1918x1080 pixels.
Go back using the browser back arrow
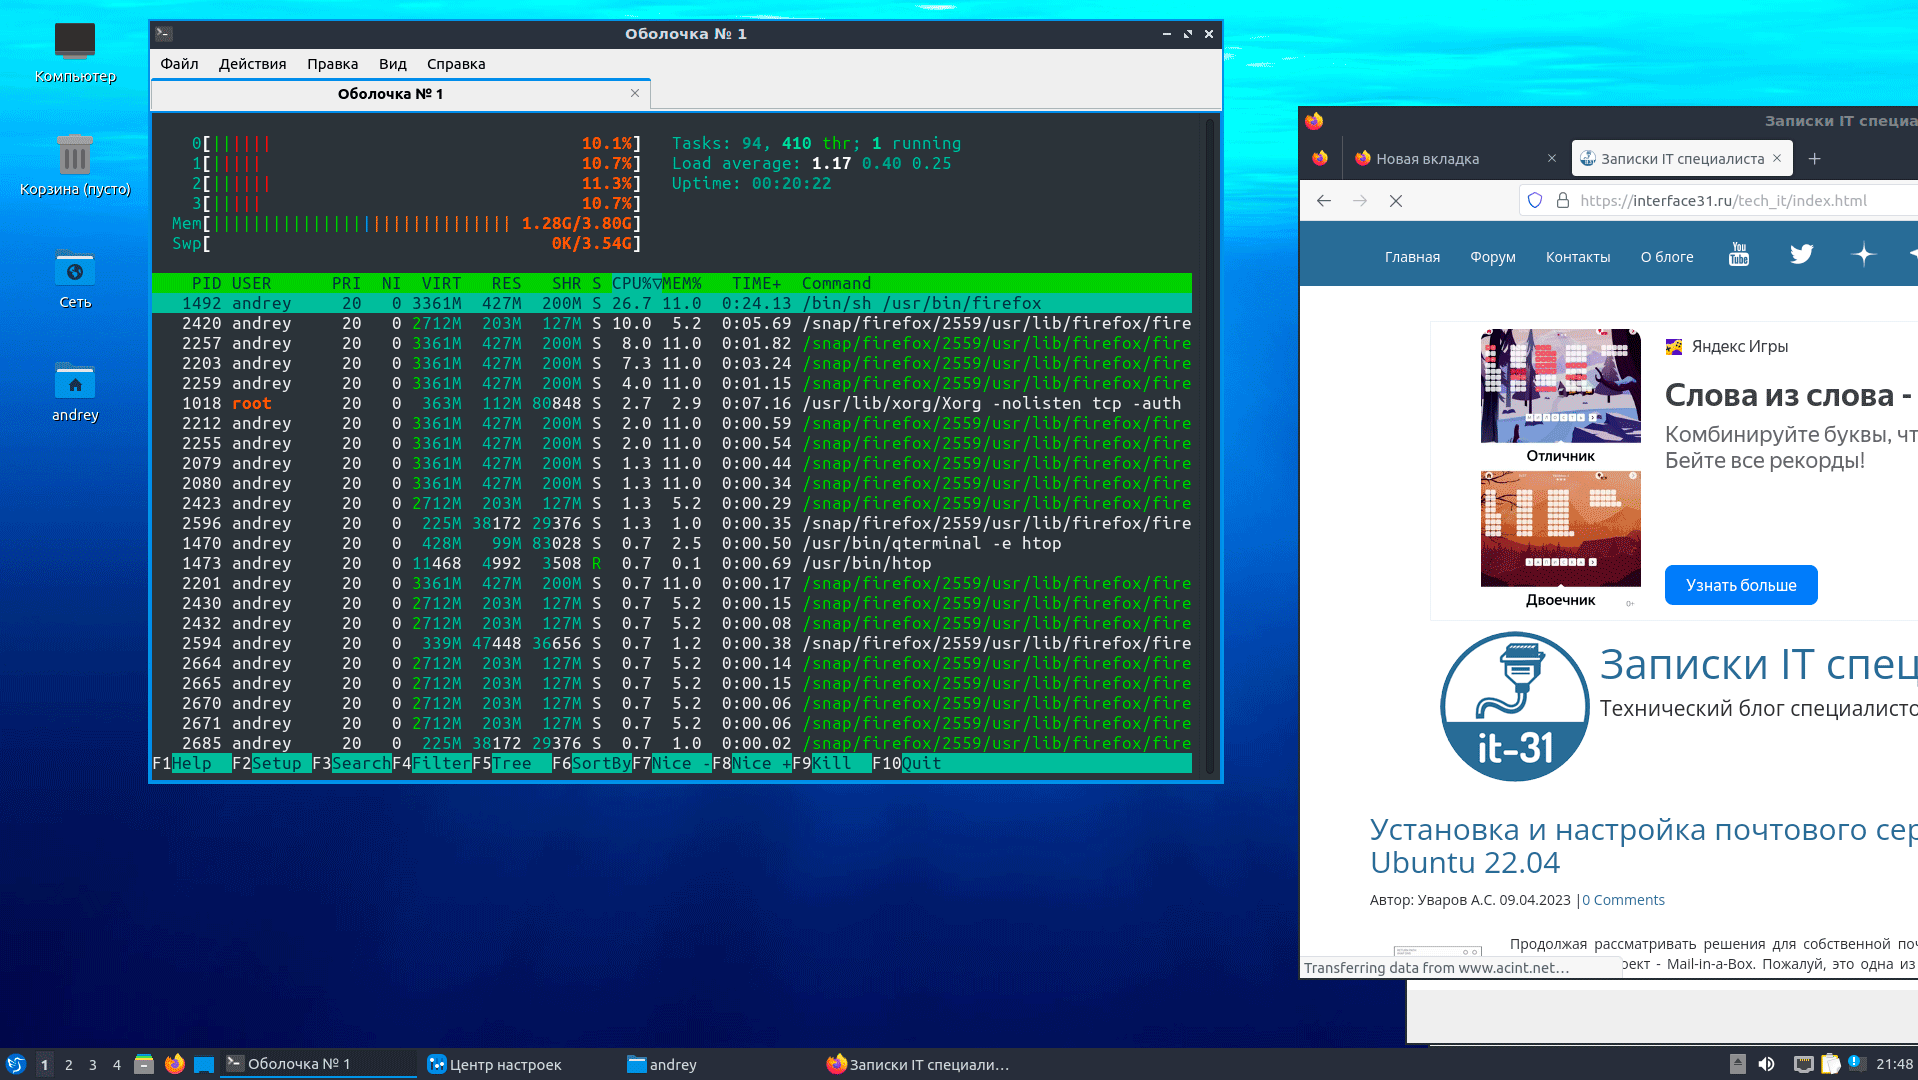pos(1324,201)
